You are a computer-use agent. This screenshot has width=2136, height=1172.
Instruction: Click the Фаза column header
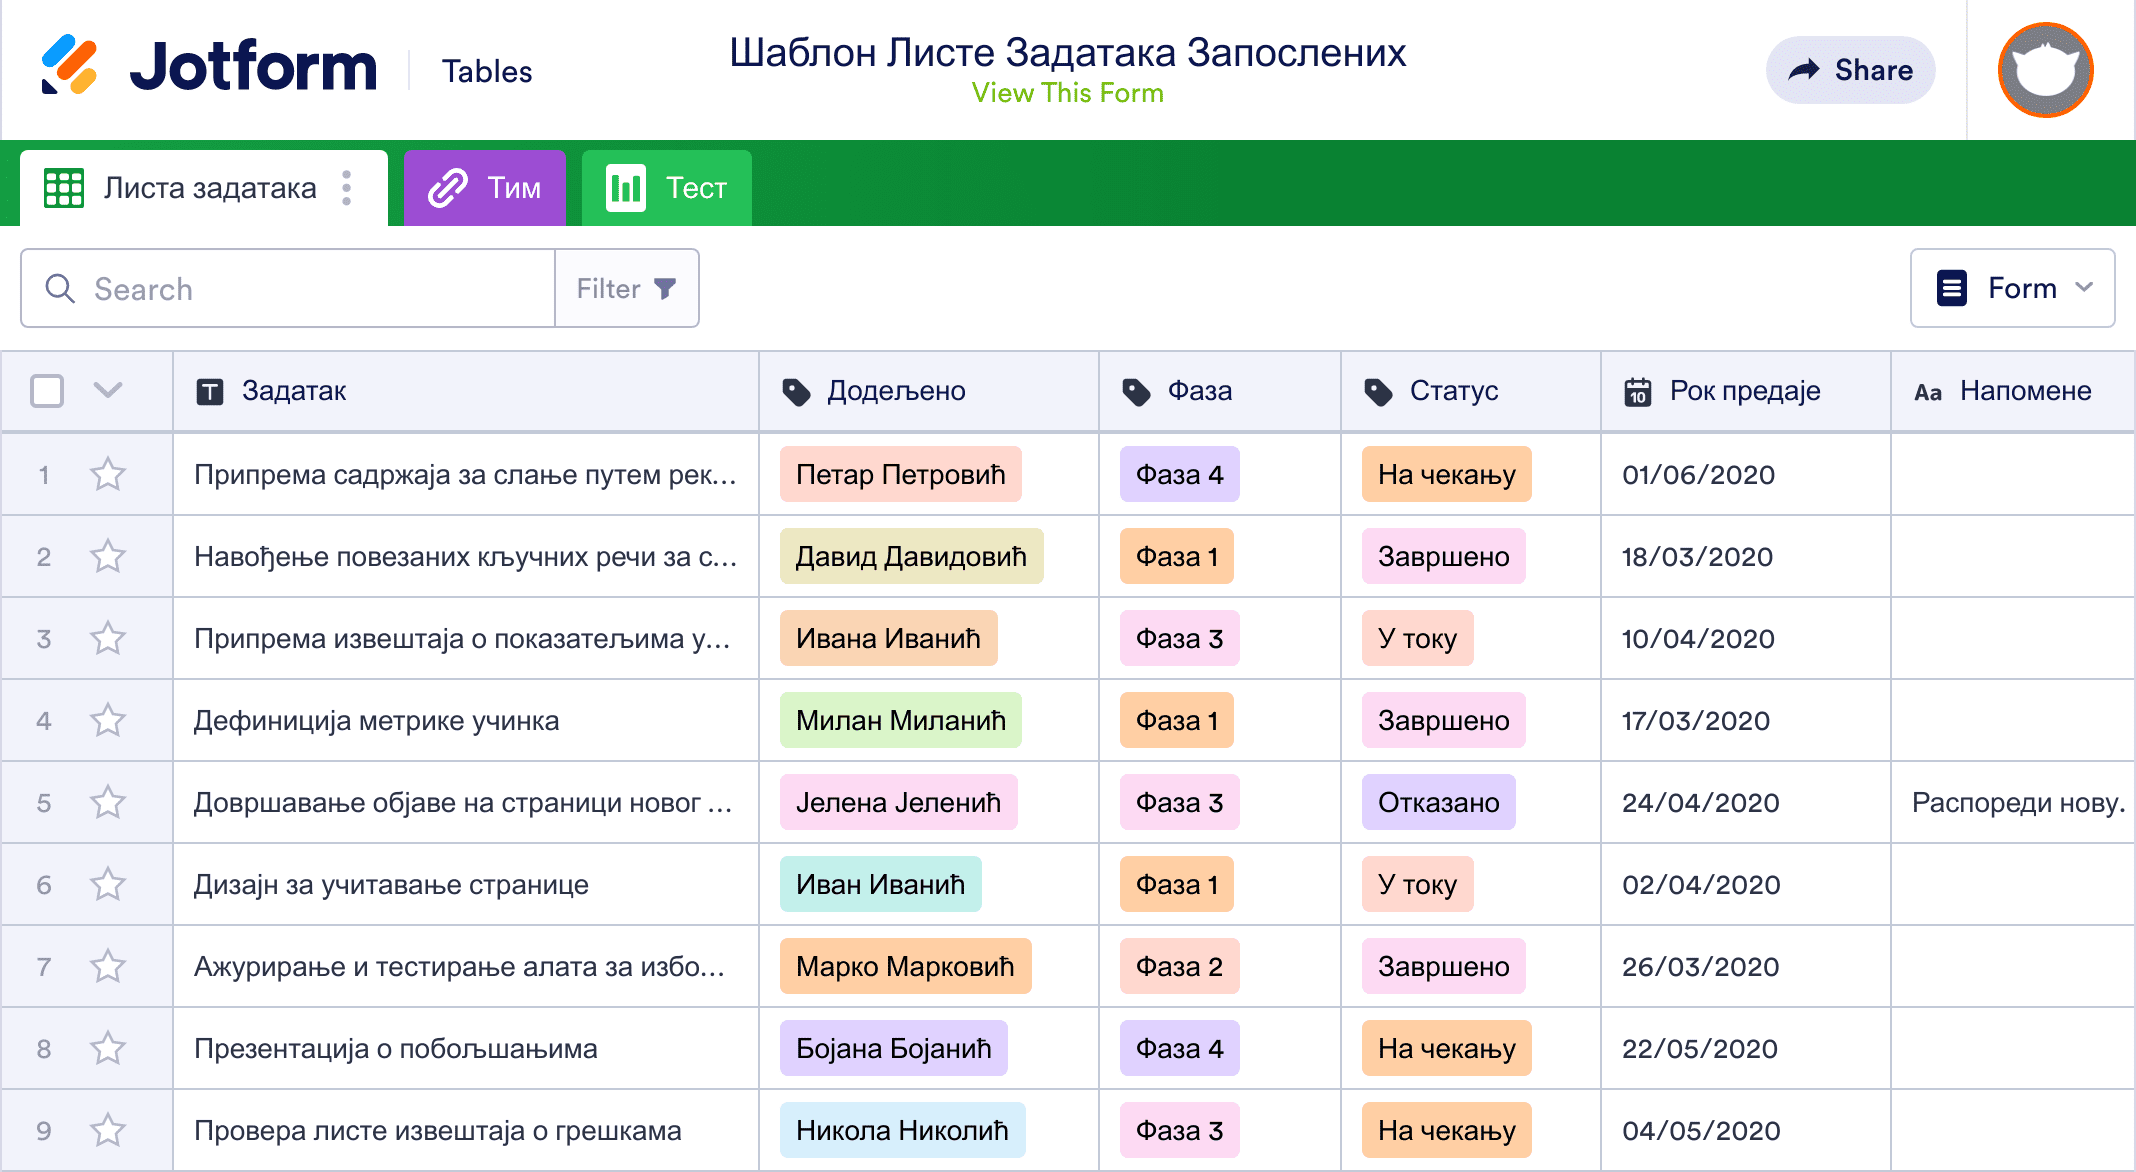pos(1220,391)
